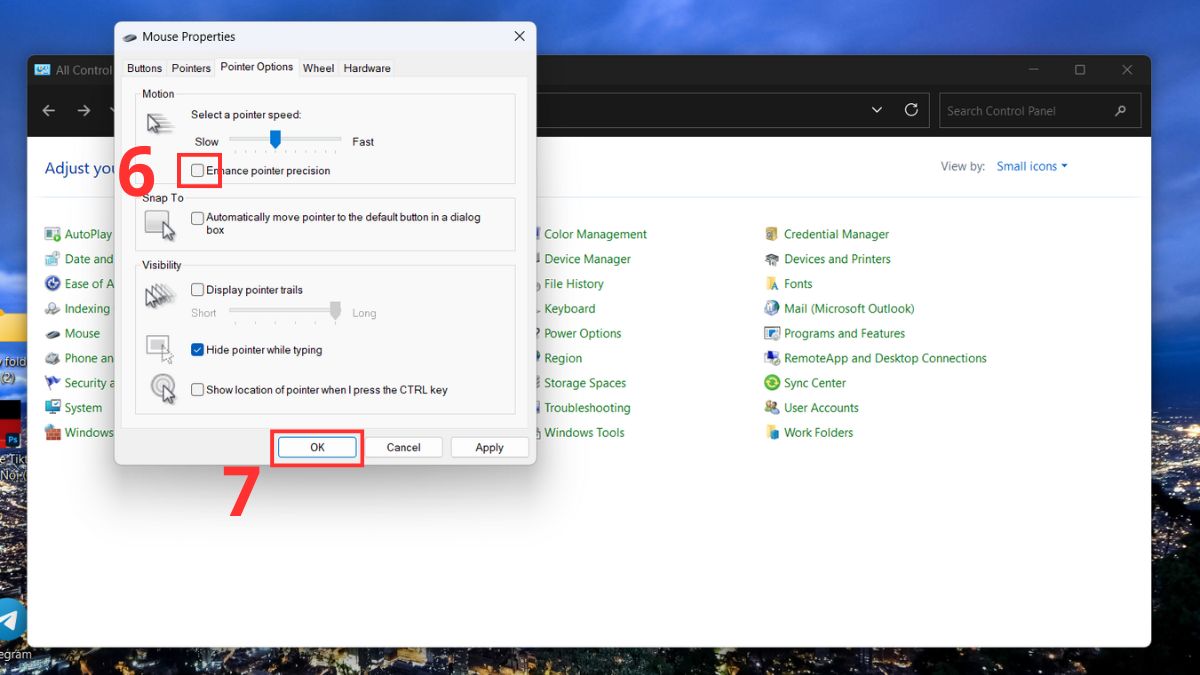1200x675 pixels.
Task: Expand the address bar history dropdown
Action: [877, 110]
